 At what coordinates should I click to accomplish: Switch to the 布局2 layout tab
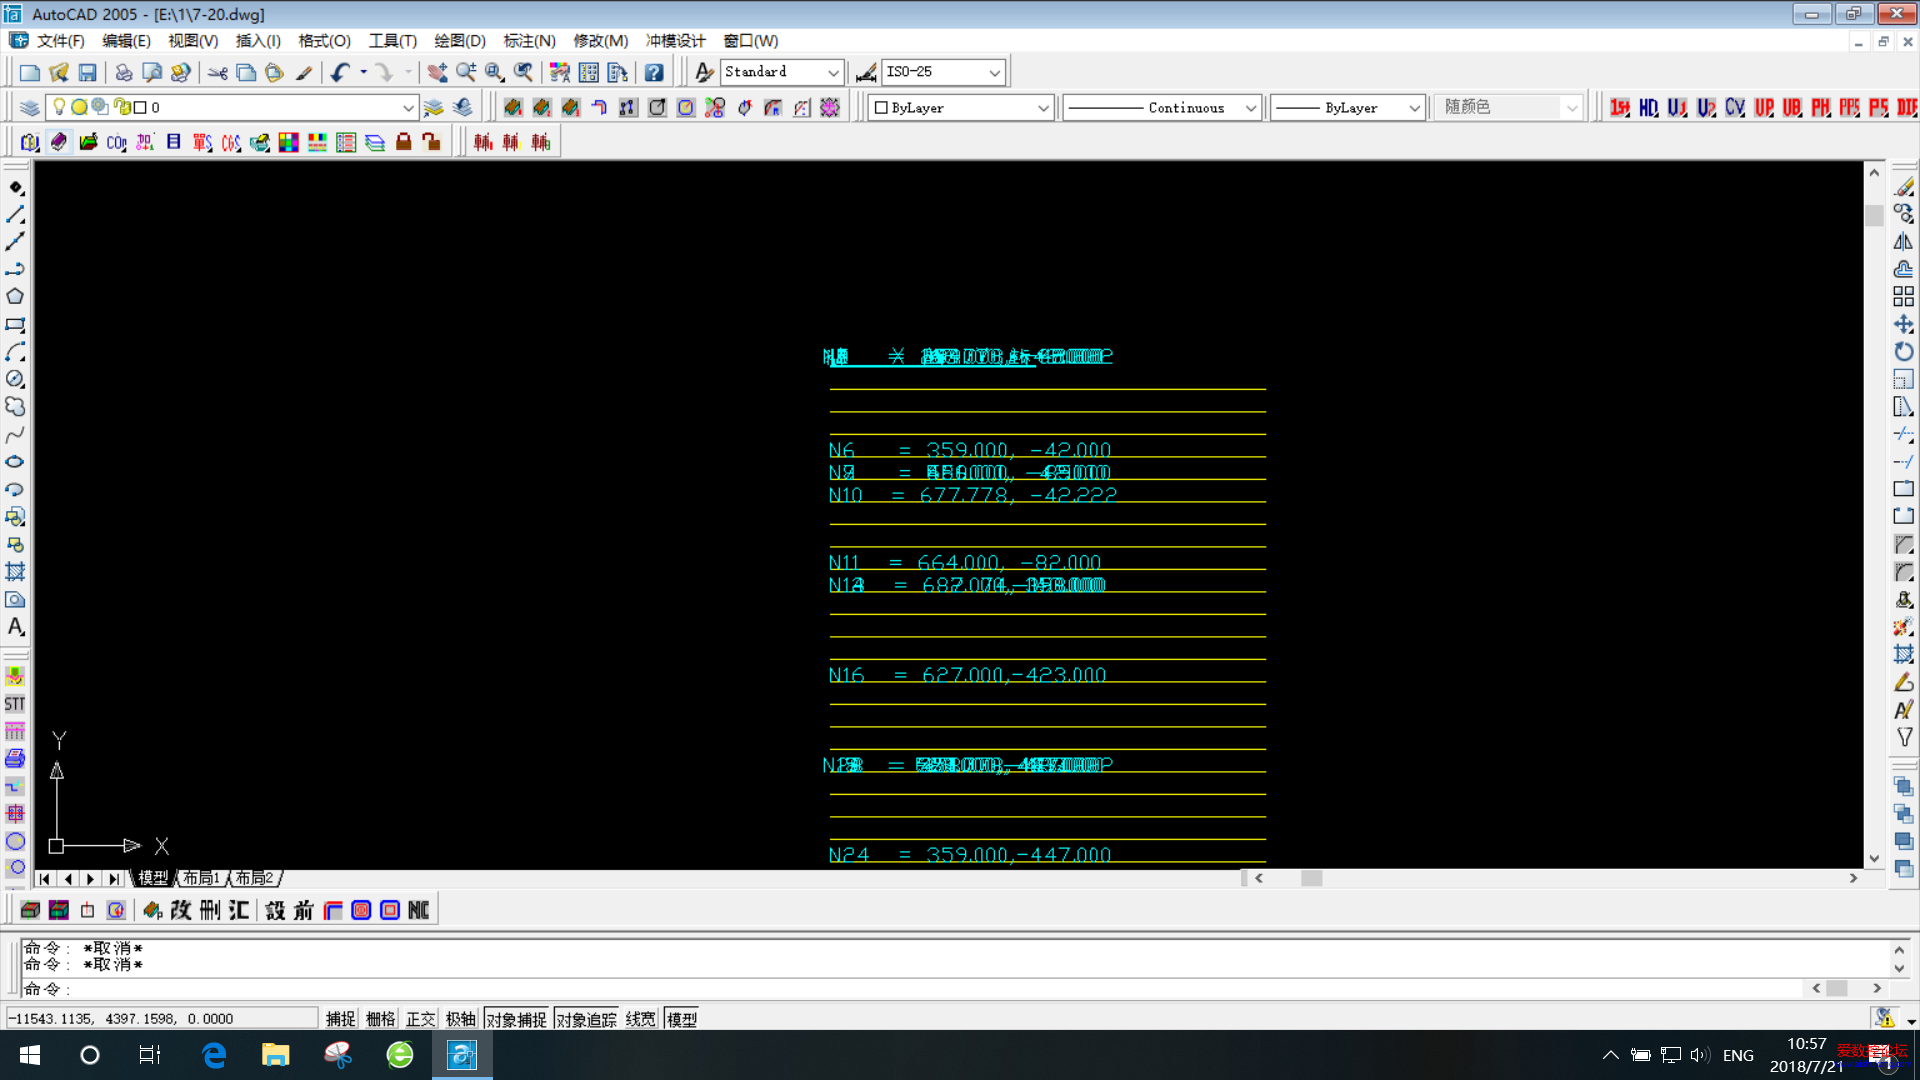coord(254,878)
